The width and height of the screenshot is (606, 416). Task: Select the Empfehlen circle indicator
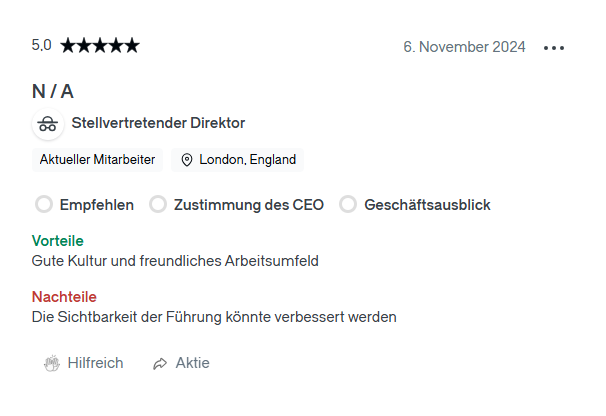click(44, 204)
